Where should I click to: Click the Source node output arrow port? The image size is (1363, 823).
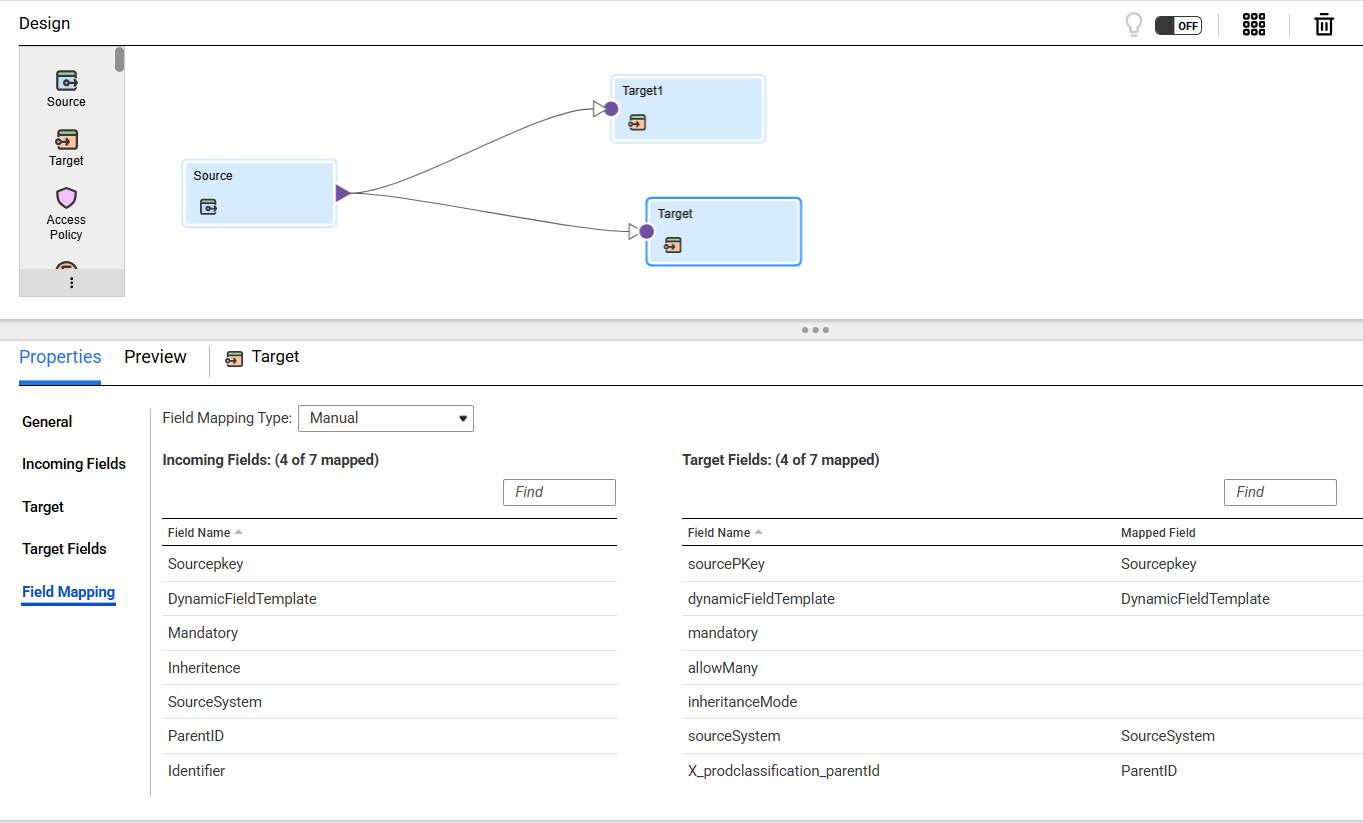coord(342,193)
